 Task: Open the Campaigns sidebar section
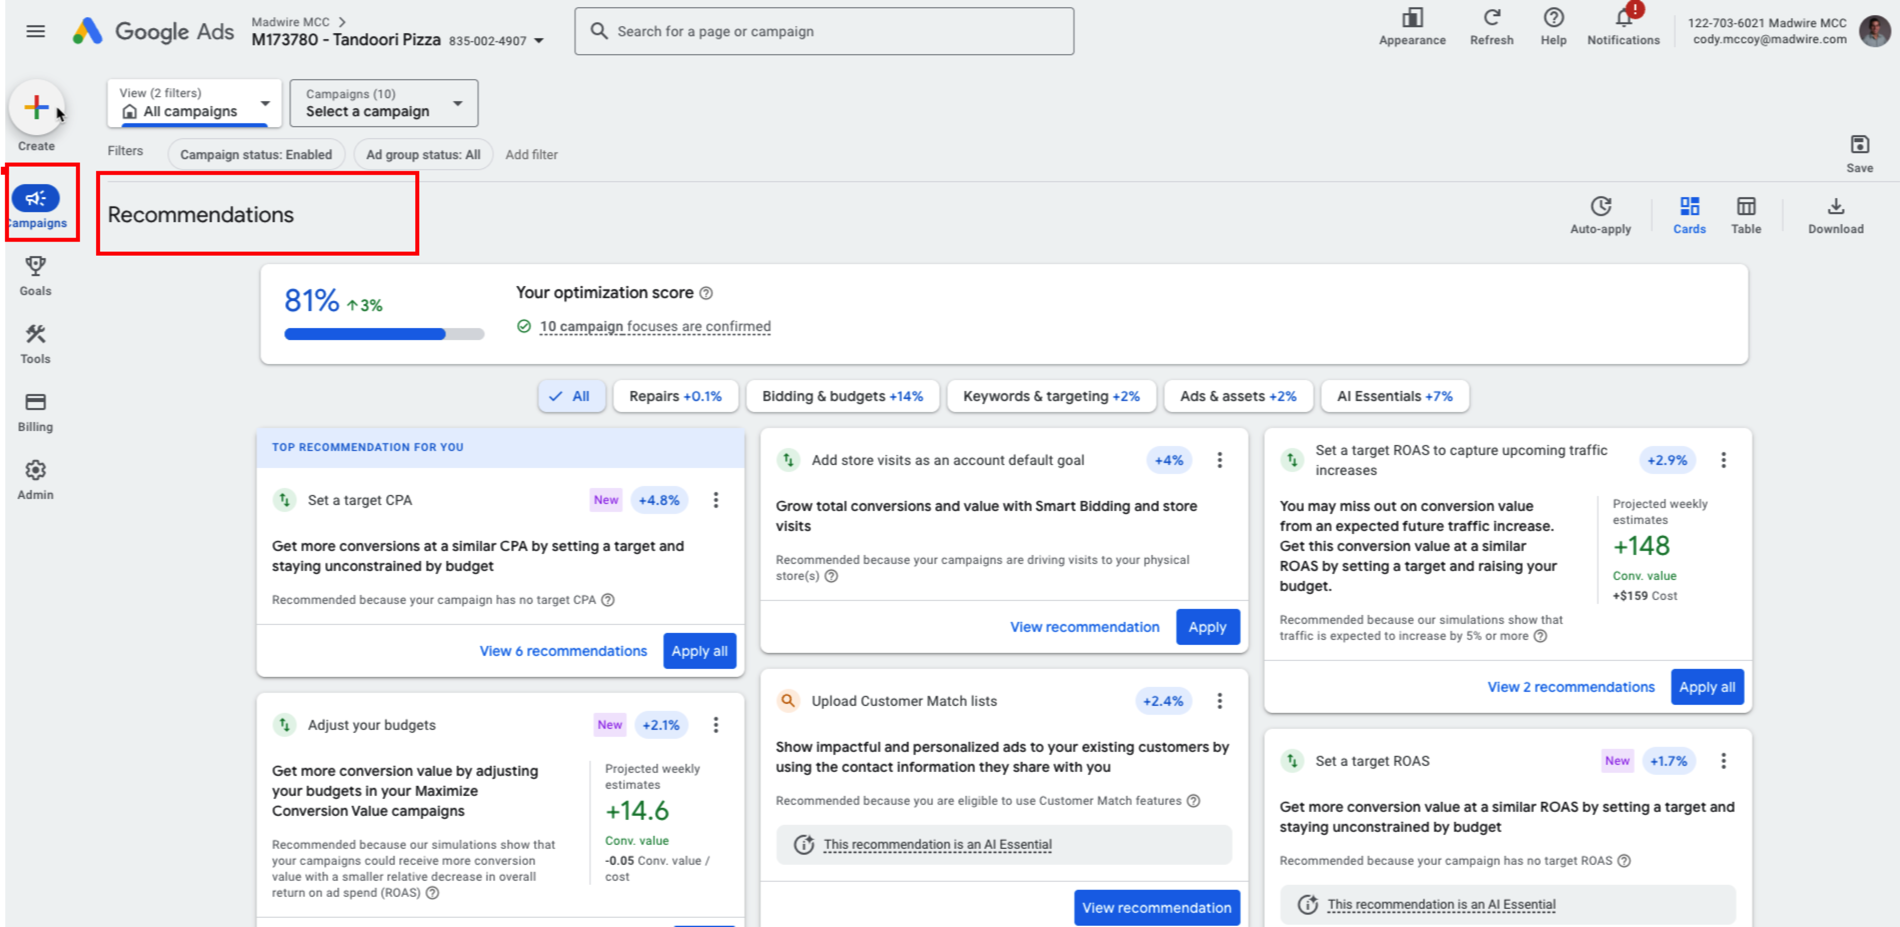pos(36,207)
